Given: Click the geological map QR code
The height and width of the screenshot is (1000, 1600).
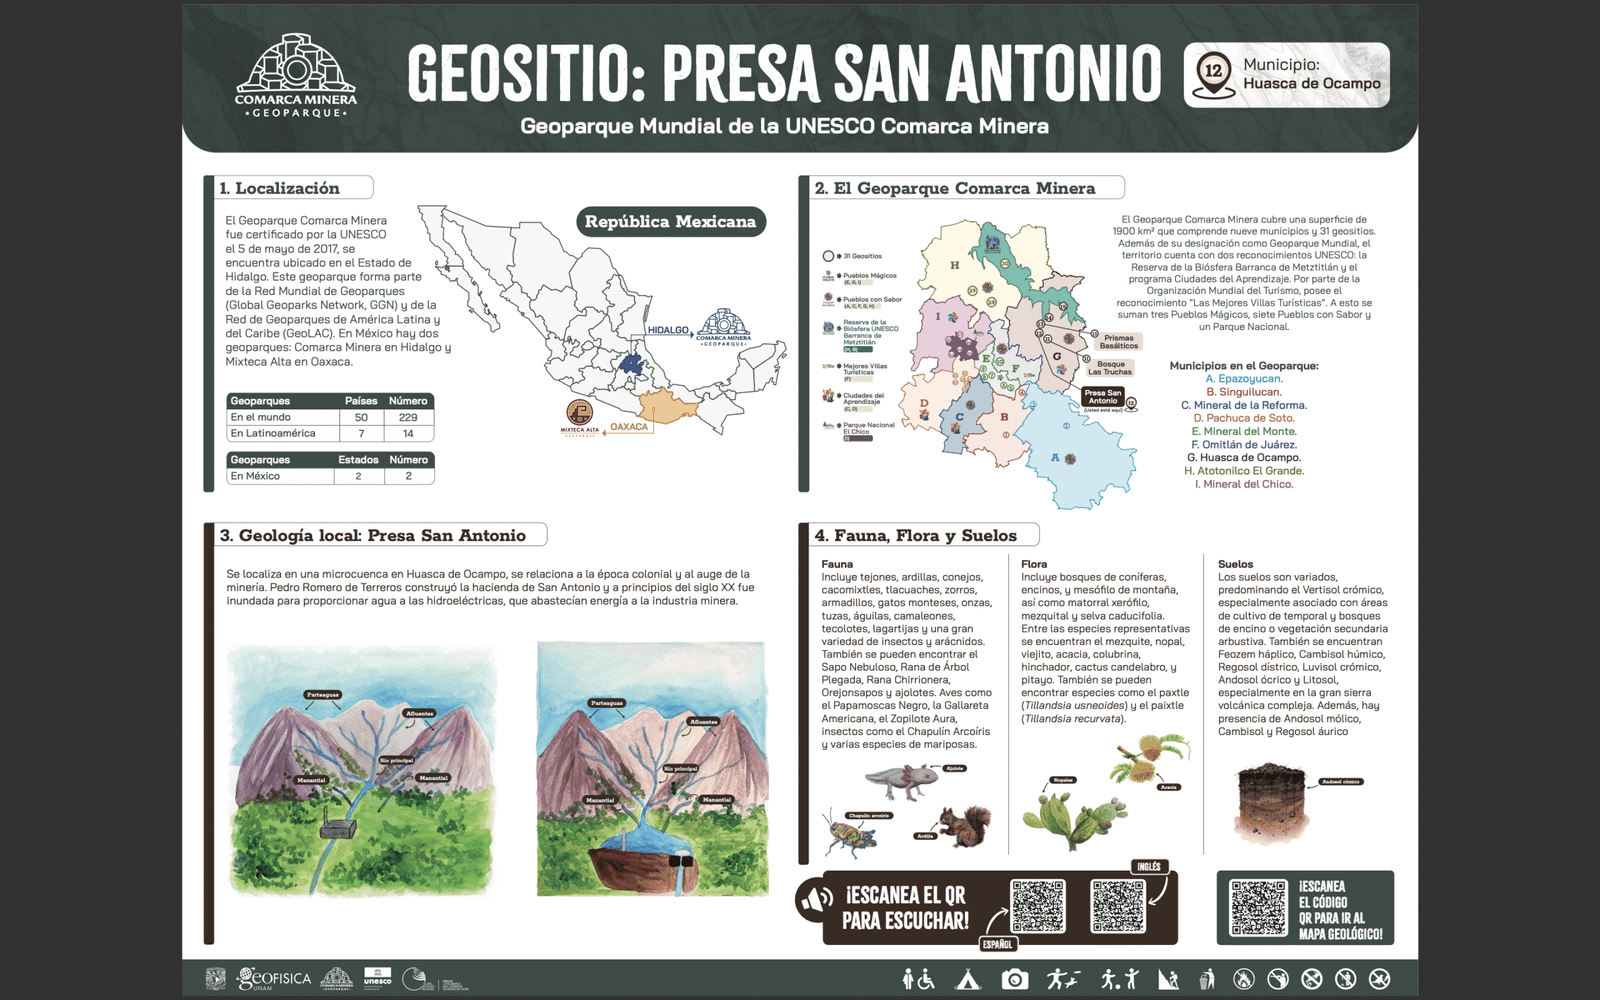Looking at the screenshot, I should [1258, 907].
